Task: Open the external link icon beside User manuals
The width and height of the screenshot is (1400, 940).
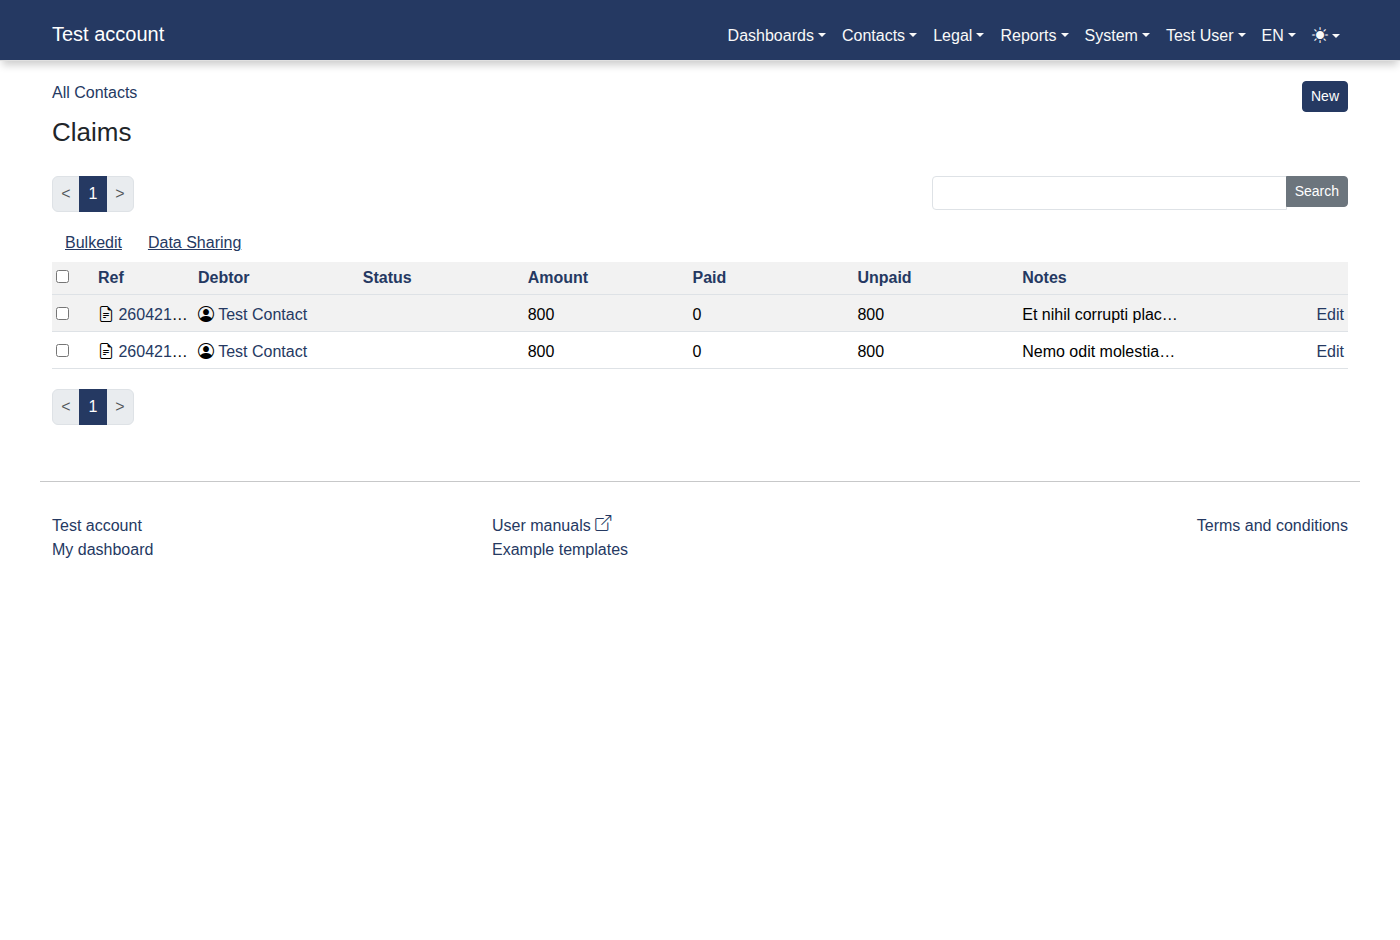Action: 603,521
